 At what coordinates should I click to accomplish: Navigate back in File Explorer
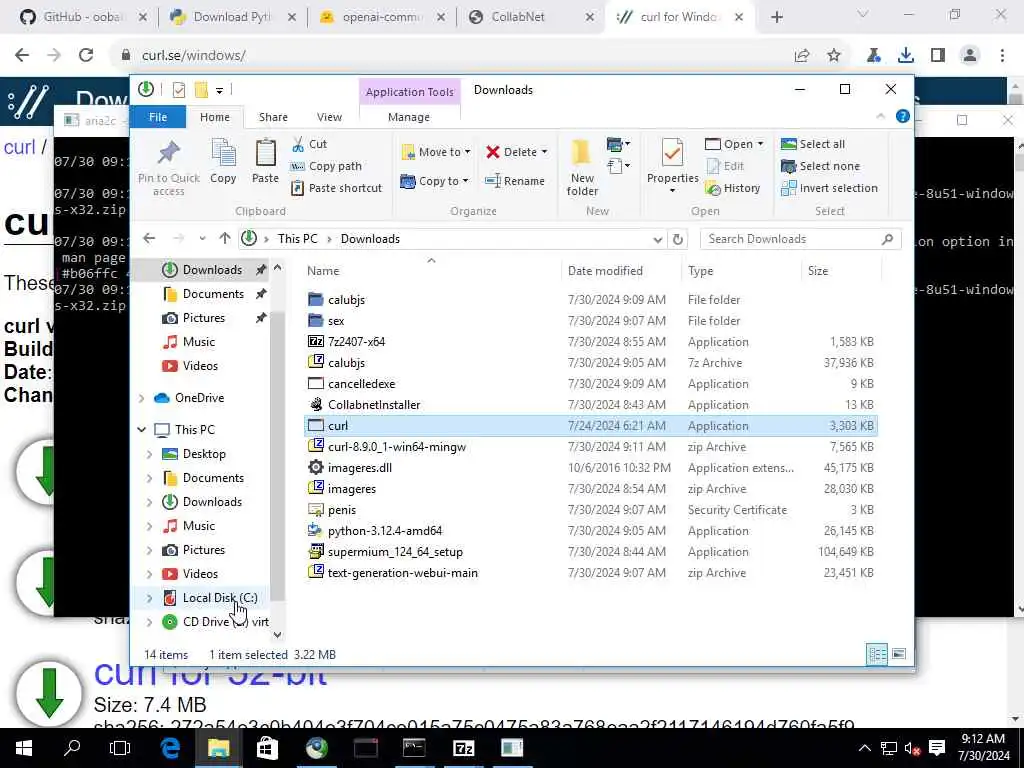click(x=149, y=238)
